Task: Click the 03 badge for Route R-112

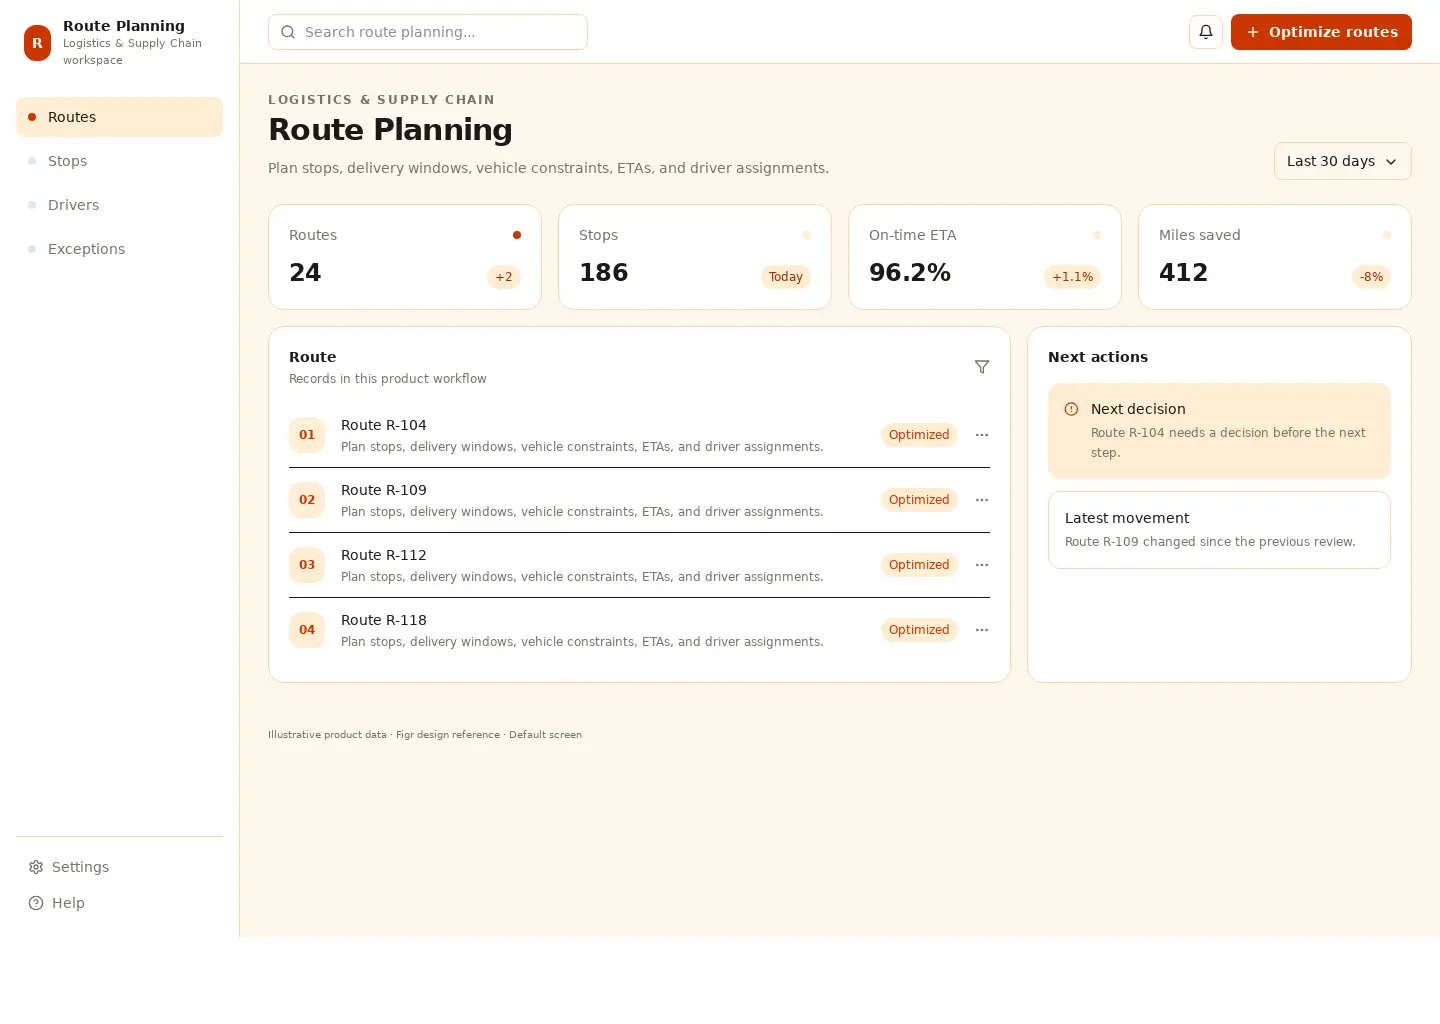Action: coord(307,565)
